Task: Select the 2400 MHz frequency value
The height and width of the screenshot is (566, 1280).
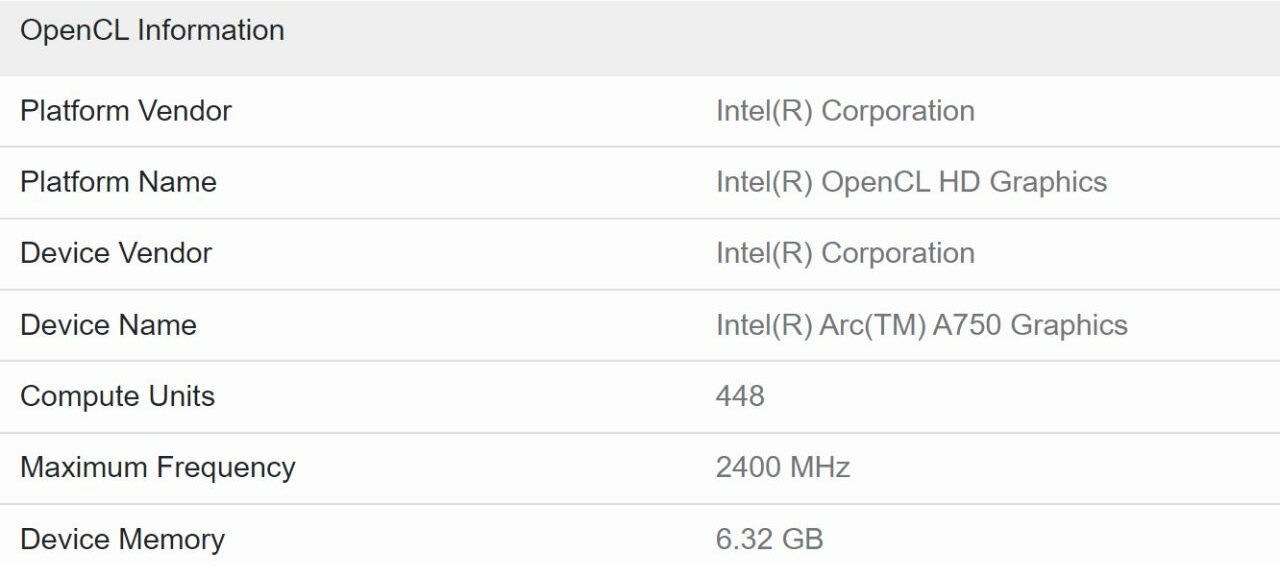Action: click(783, 467)
